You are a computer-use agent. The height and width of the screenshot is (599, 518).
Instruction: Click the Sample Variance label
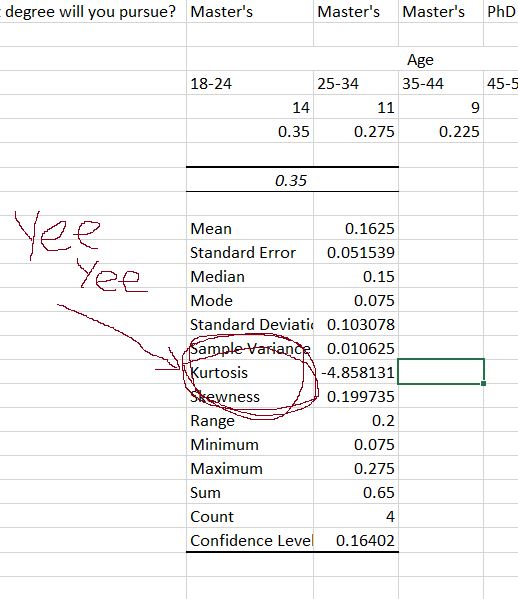coord(250,348)
